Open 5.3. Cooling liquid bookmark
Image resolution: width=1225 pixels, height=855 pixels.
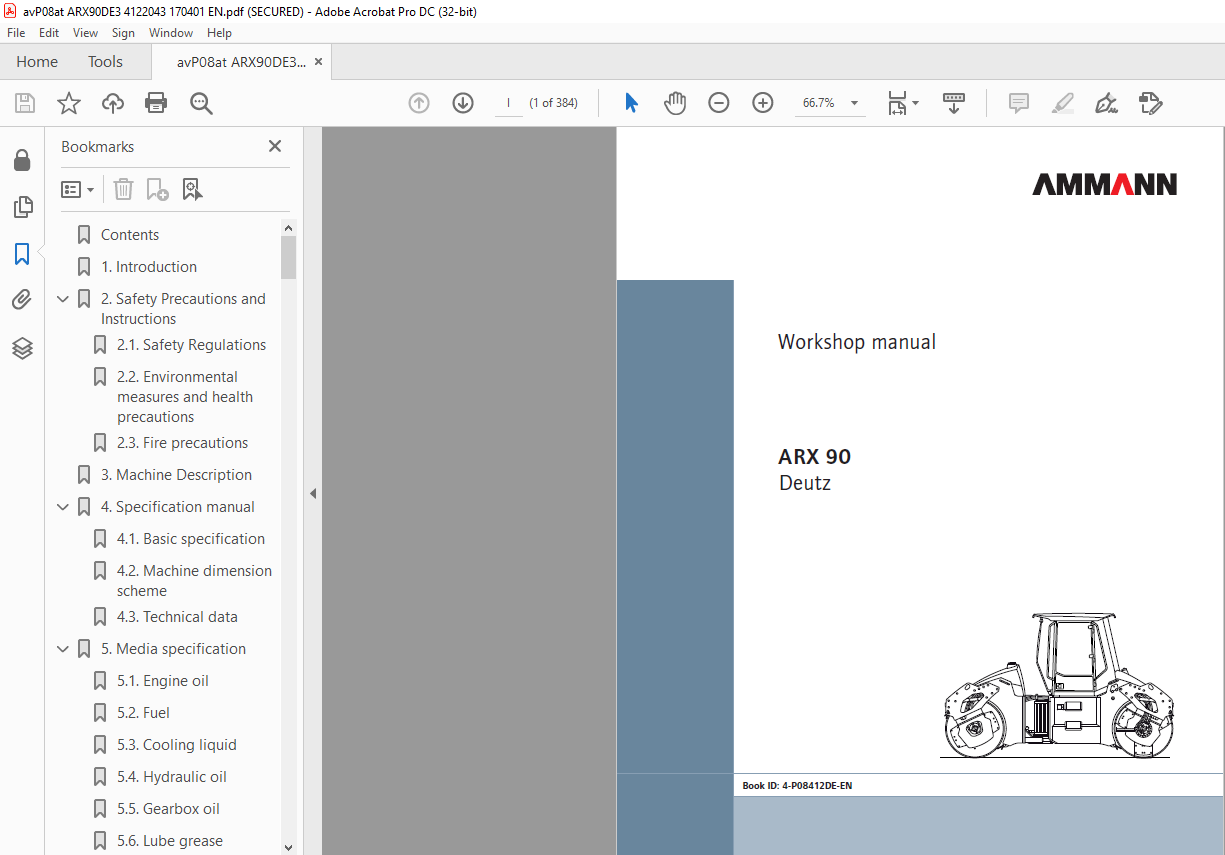(x=177, y=745)
